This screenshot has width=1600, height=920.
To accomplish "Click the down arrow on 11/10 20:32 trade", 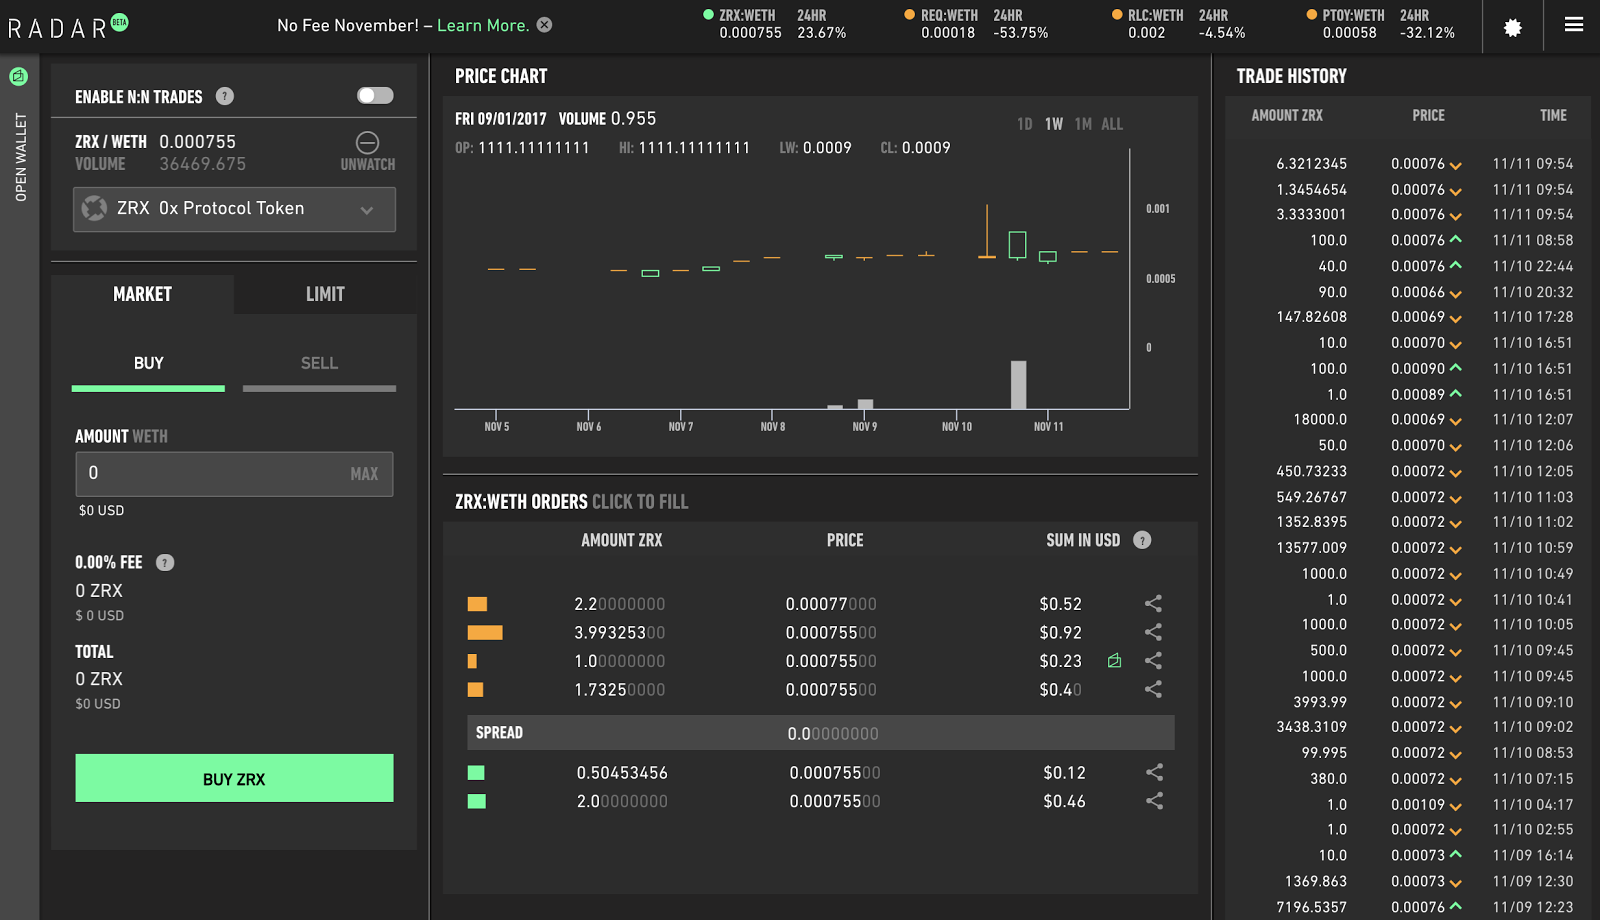I will pos(1455,293).
